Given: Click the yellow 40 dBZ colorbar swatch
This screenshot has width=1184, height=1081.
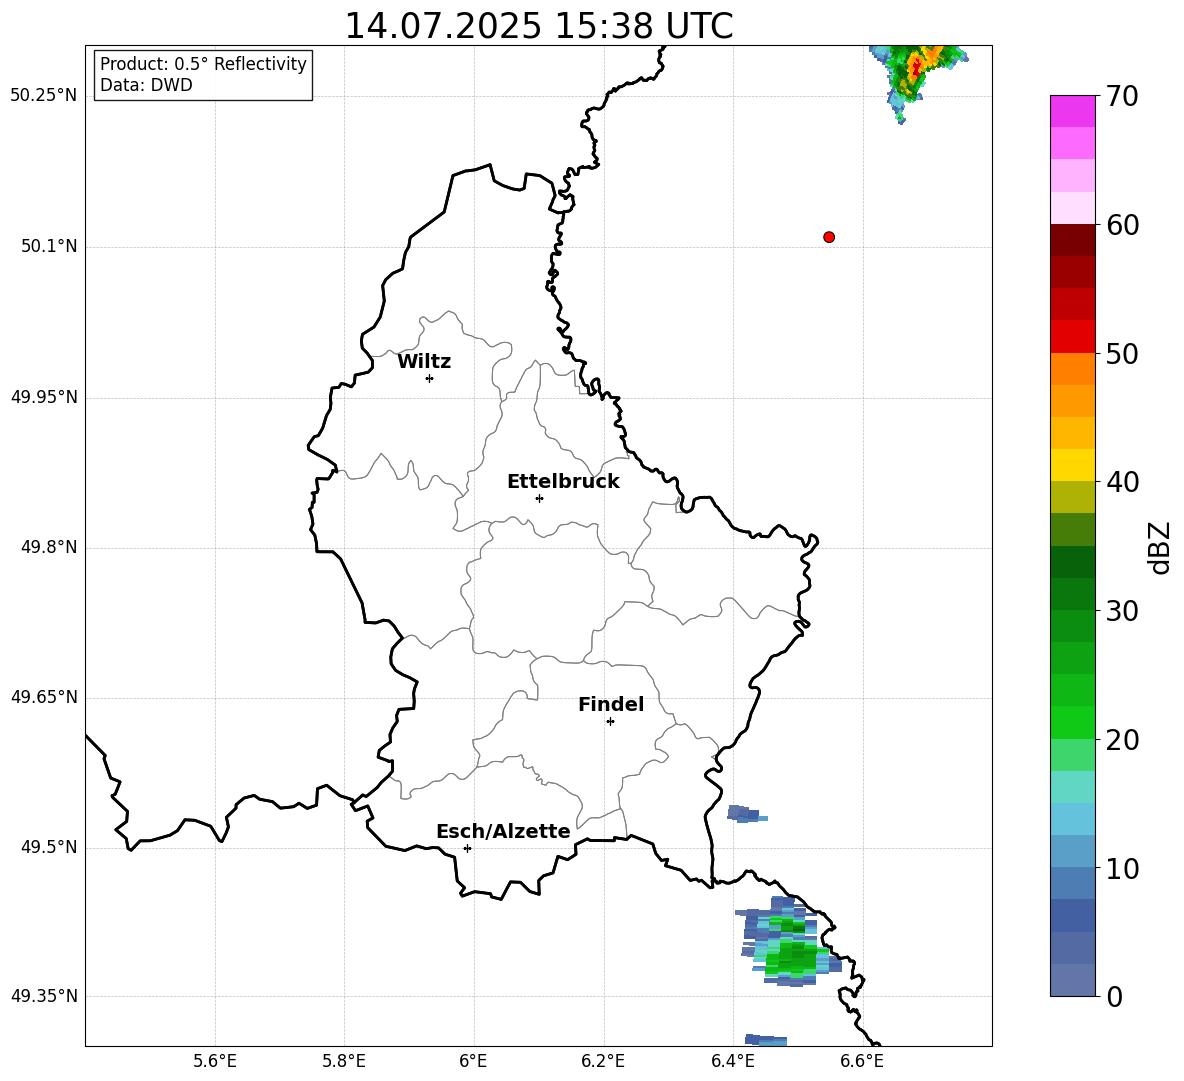Looking at the screenshot, I should coord(1072,465).
